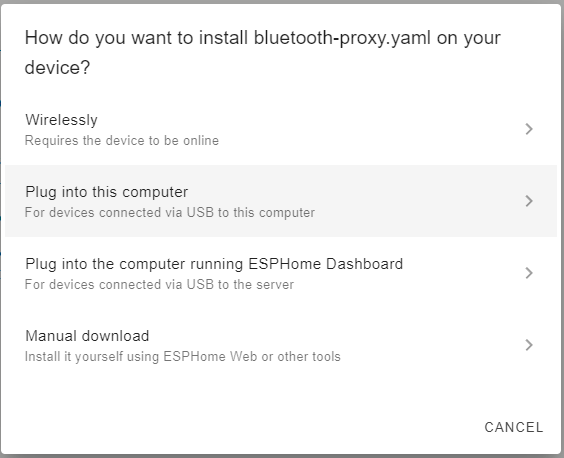Screen dimensions: 564x458
Task: Click the highlighted Plug into this computer row
Action: pos(281,201)
